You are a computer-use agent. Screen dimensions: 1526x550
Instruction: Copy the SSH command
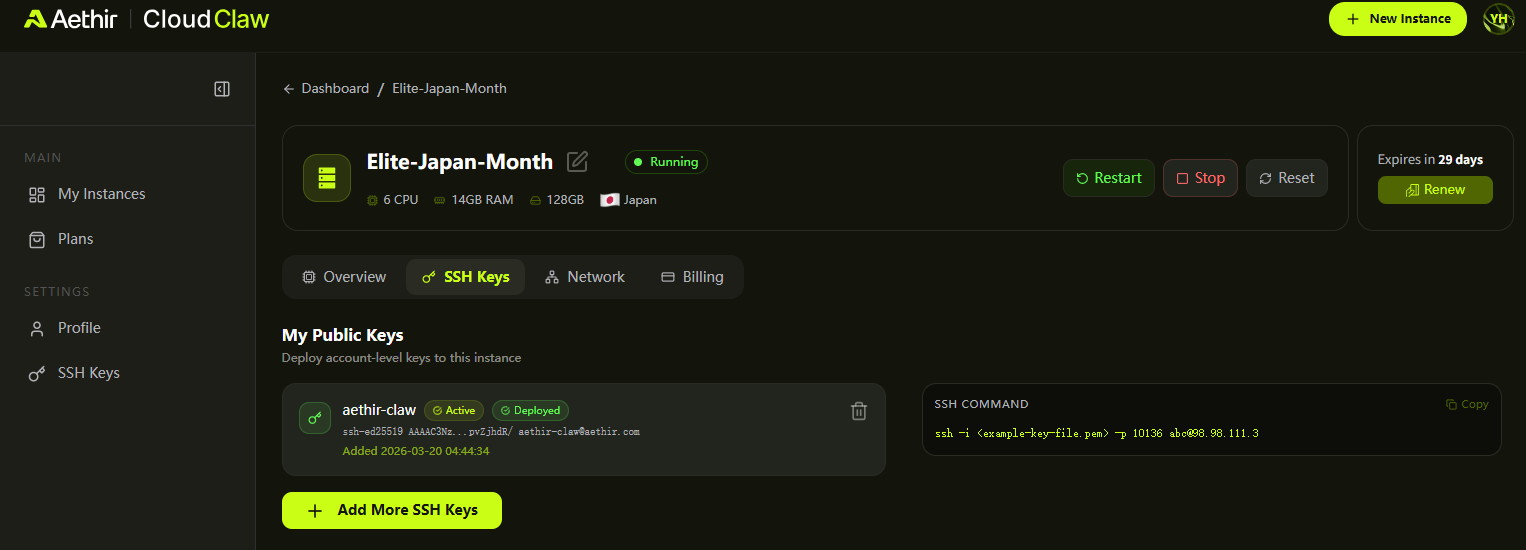click(1467, 404)
